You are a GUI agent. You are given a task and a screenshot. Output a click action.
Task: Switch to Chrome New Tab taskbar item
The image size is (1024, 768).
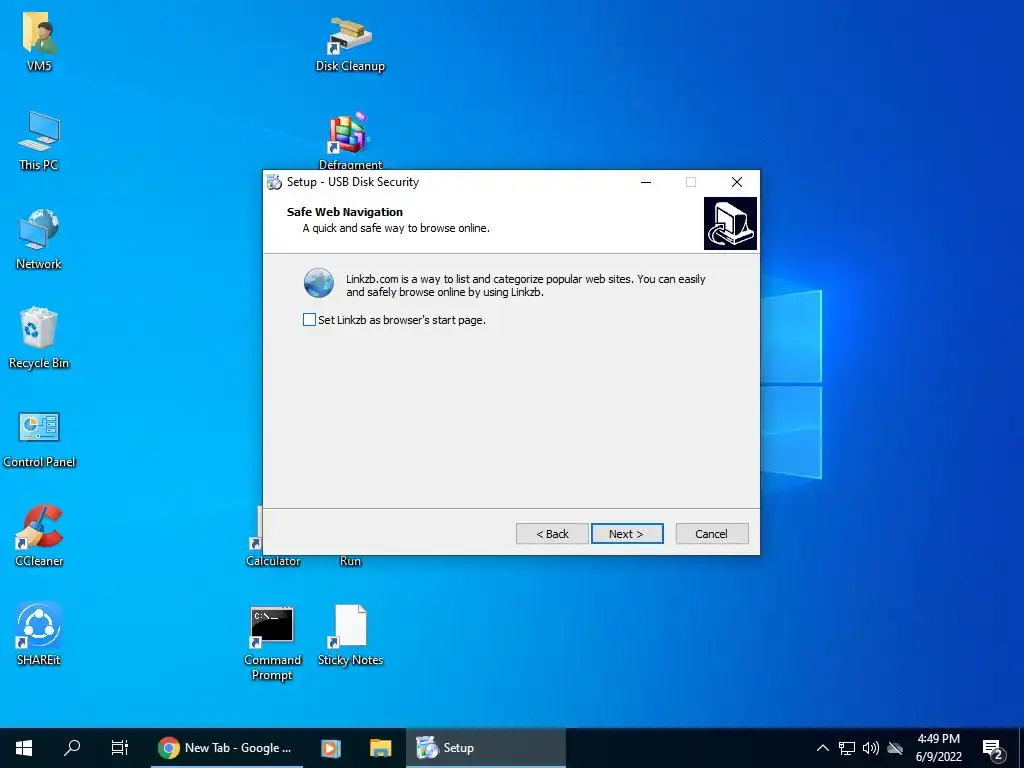click(227, 748)
